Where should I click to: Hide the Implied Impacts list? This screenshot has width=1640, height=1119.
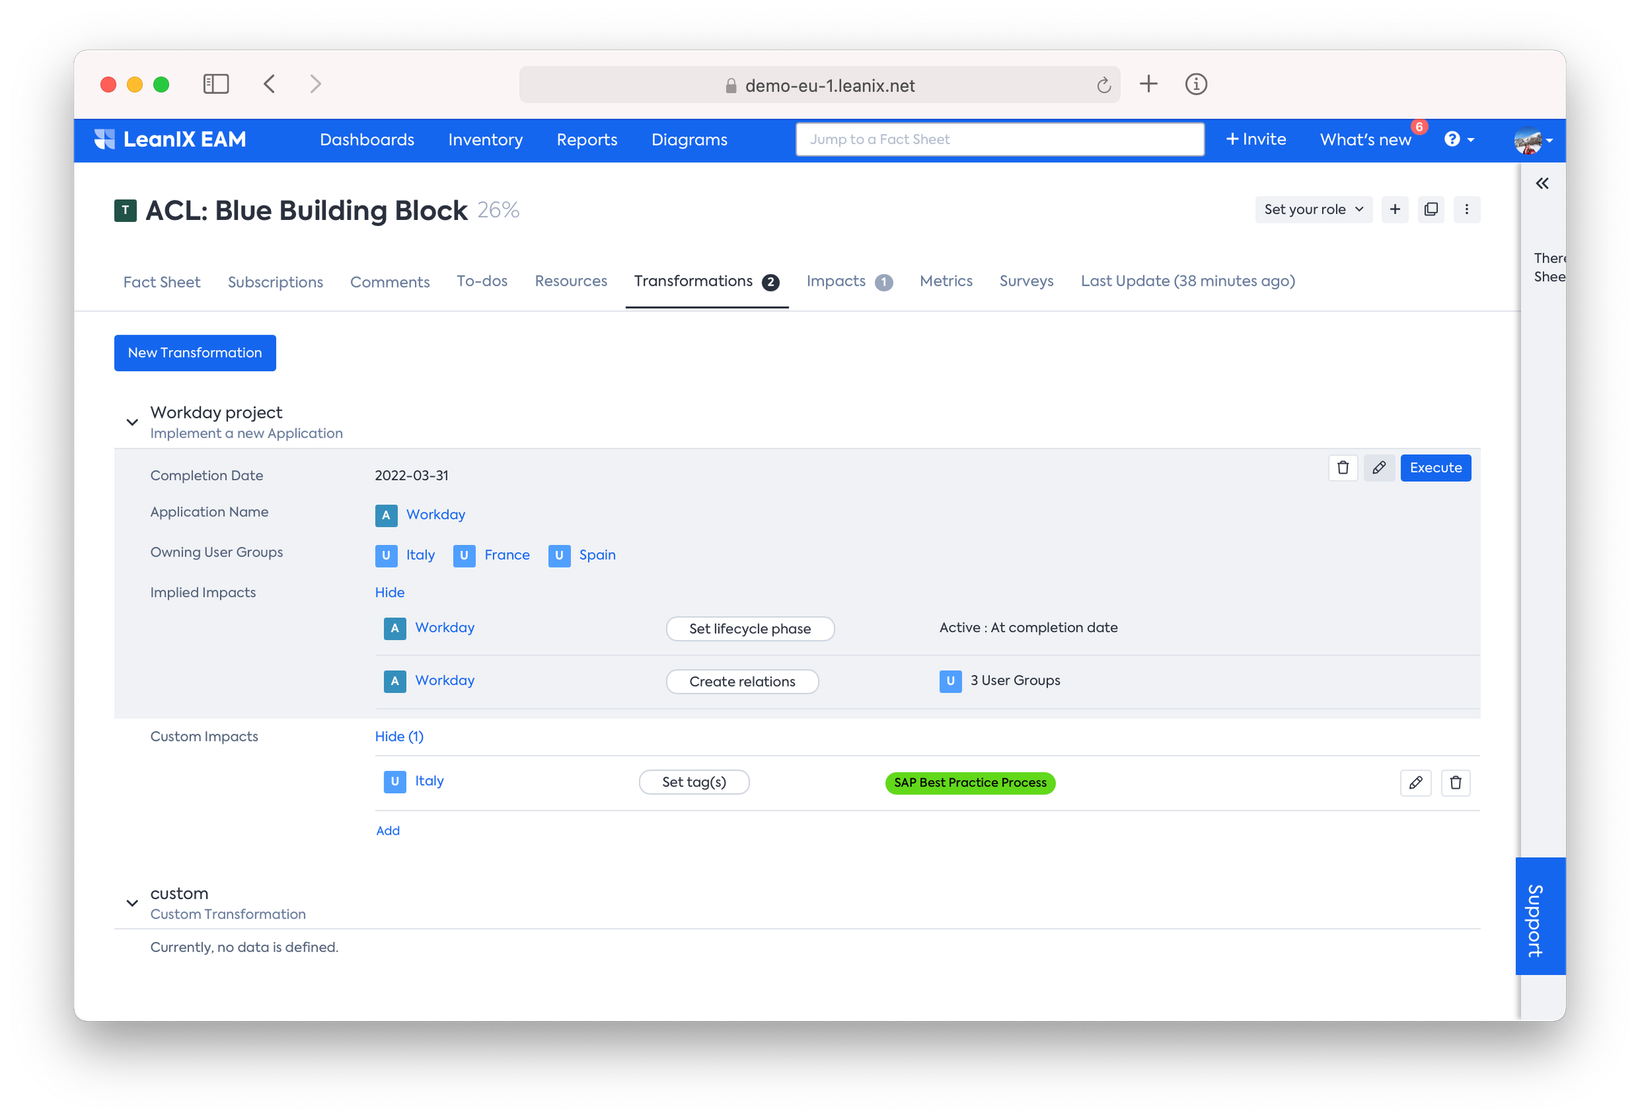coord(390,593)
